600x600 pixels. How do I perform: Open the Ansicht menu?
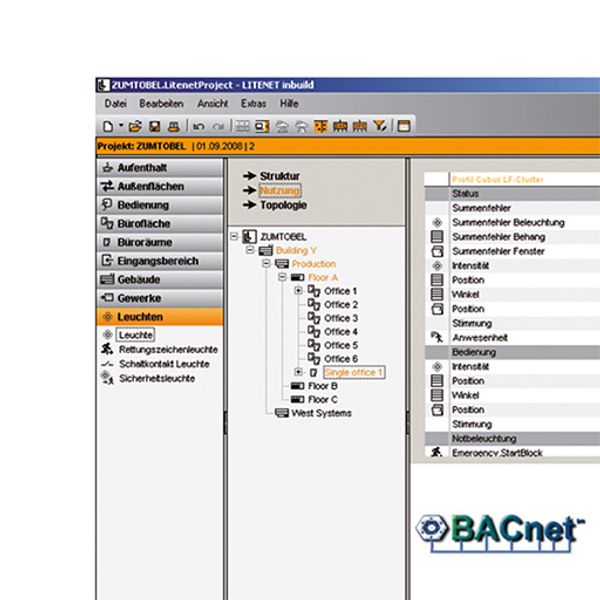pyautogui.click(x=212, y=103)
